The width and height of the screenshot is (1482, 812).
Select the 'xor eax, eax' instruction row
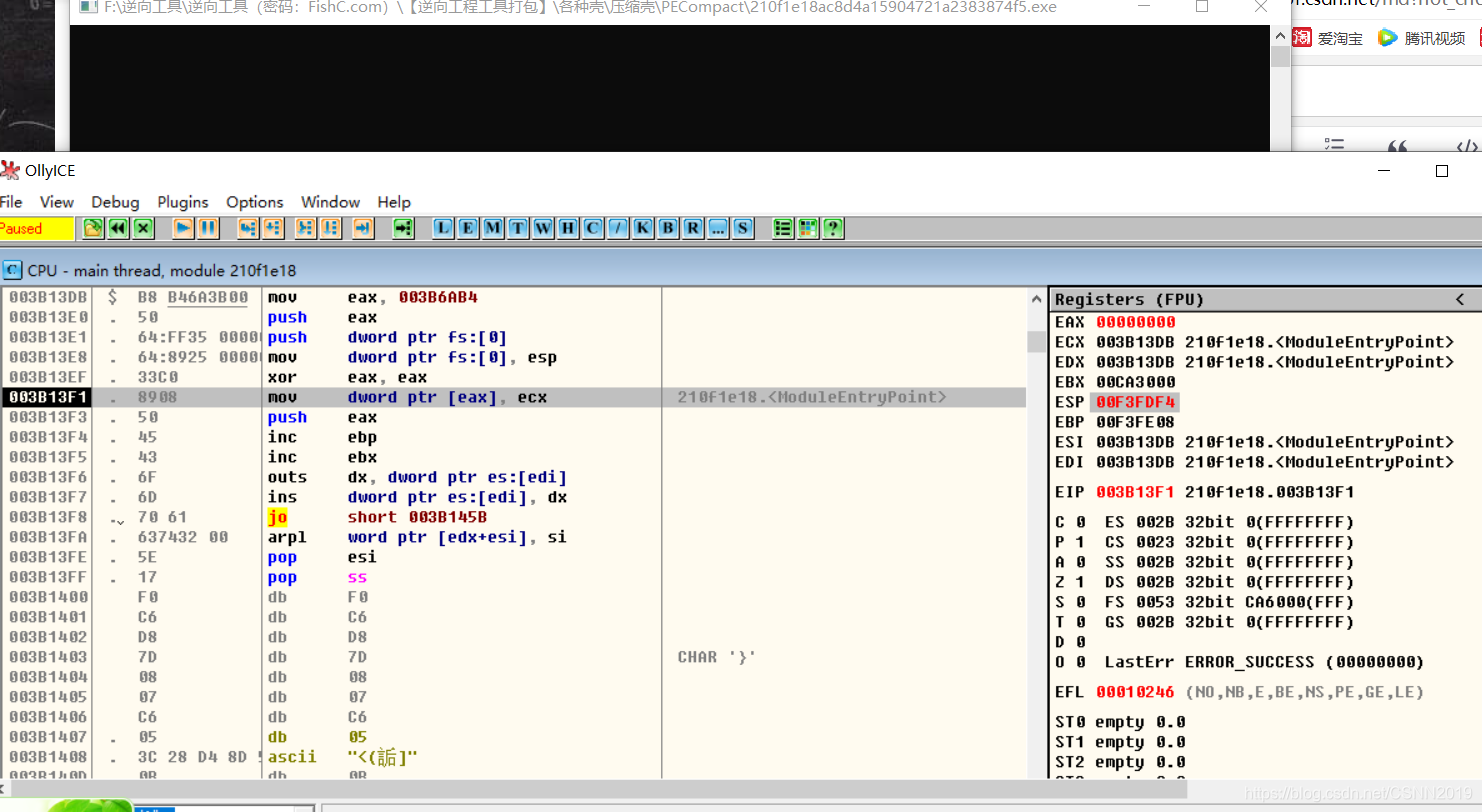[x=514, y=377]
